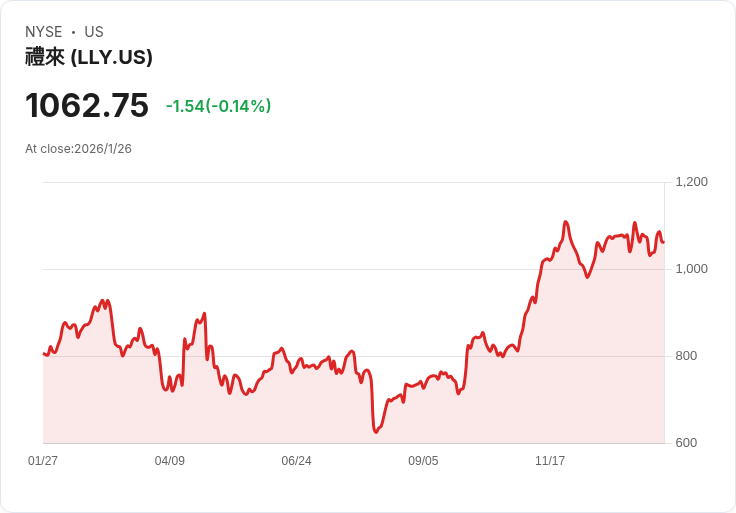
Task: Select the 06/24 date on x-axis
Action: pyautogui.click(x=296, y=461)
